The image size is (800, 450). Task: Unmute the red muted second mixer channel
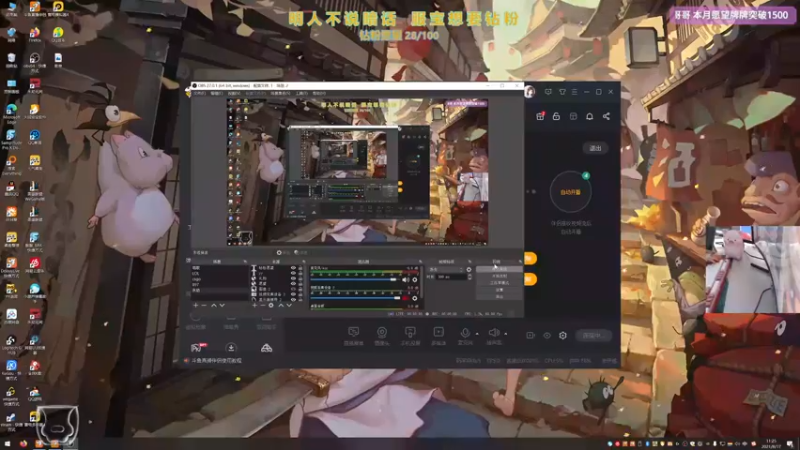(x=406, y=298)
